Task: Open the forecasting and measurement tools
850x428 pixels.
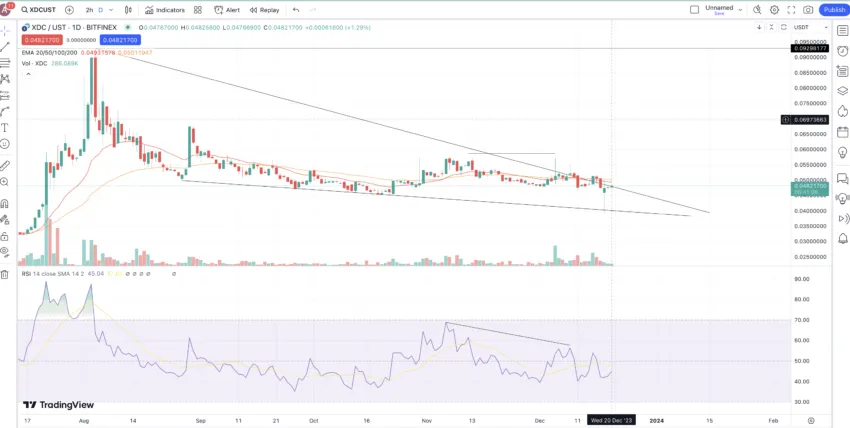Action: coord(5,95)
